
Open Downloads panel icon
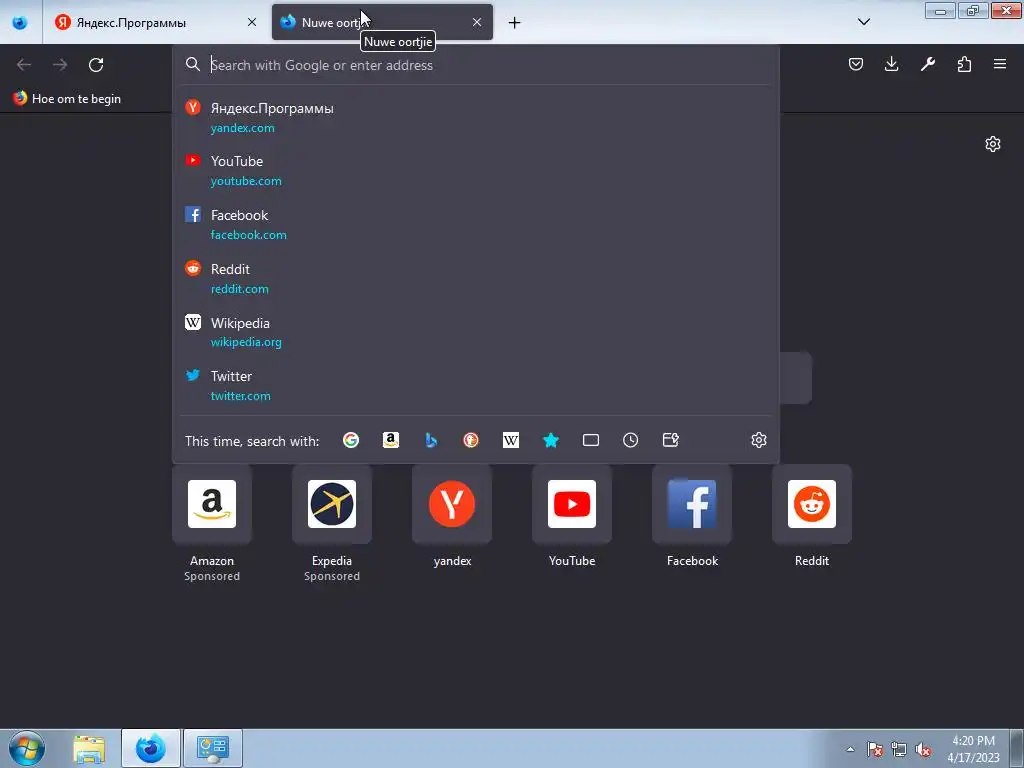(x=891, y=64)
